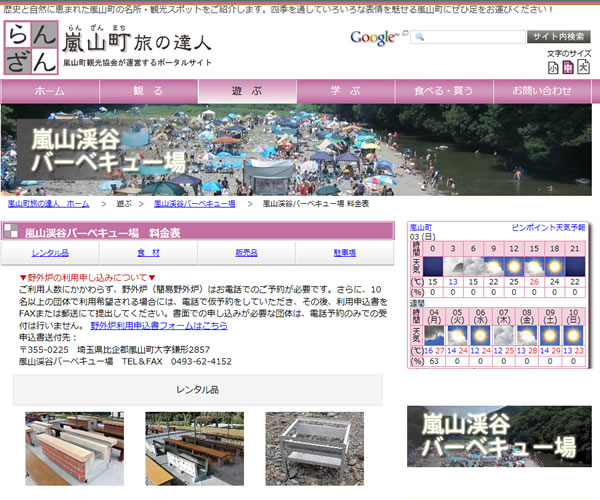Select the 遊ぶ navigation tab
The image size is (600, 500).
[x=246, y=91]
